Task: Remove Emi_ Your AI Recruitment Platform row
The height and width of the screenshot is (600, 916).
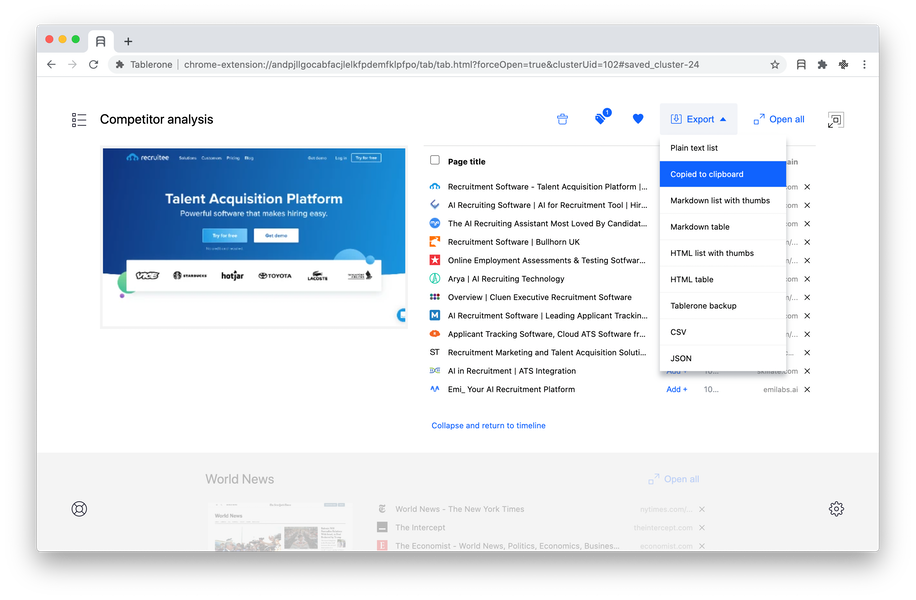Action: 807,390
